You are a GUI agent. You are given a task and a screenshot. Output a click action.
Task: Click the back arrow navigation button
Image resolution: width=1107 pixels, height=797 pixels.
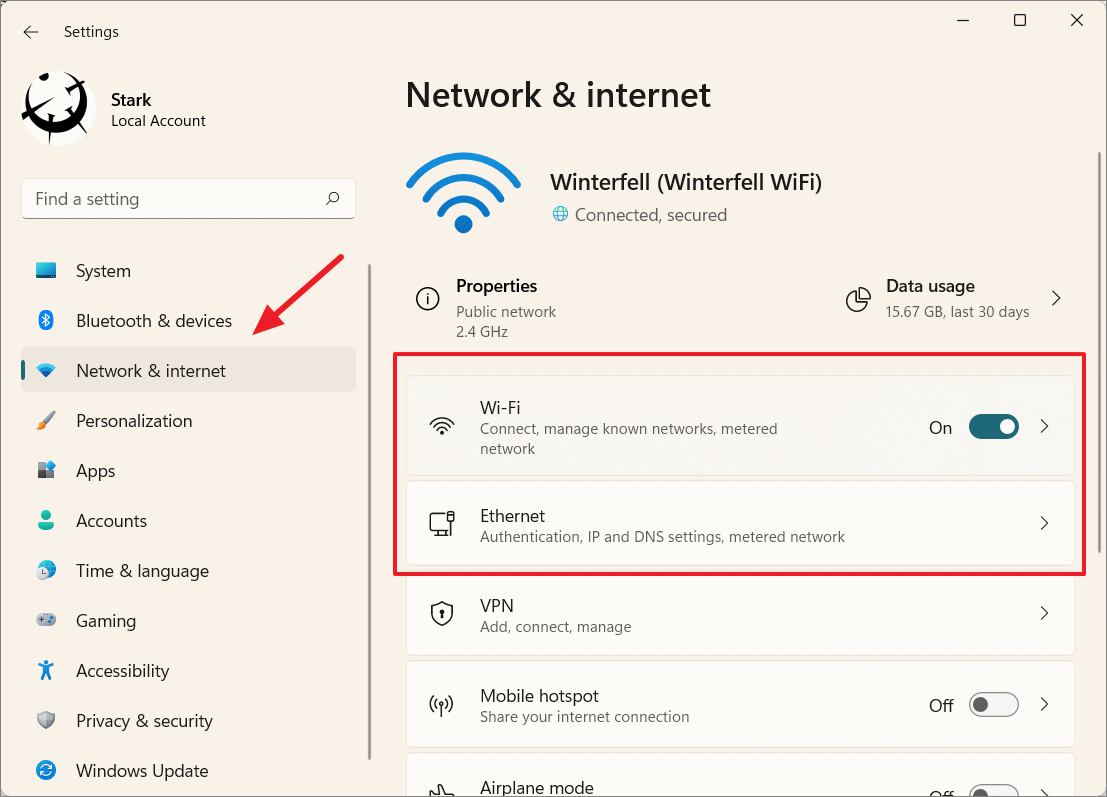tap(30, 31)
